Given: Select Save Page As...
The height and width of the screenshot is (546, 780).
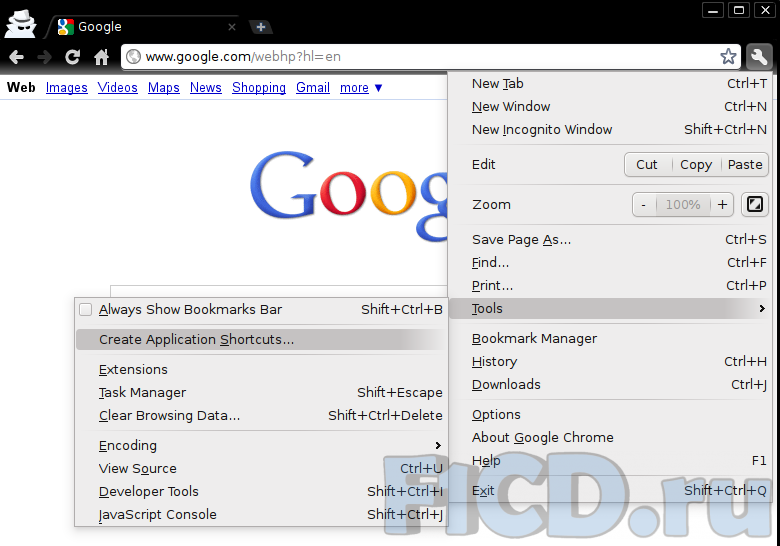Looking at the screenshot, I should (612, 240).
